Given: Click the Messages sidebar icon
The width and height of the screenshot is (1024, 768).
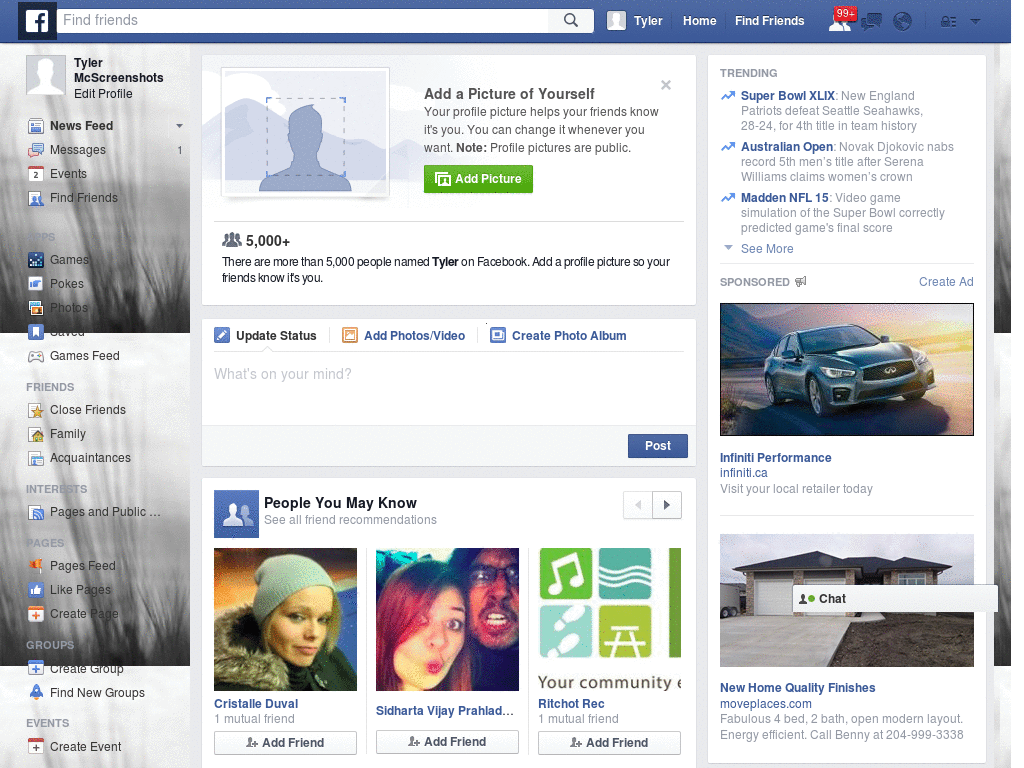Looking at the screenshot, I should pos(36,150).
